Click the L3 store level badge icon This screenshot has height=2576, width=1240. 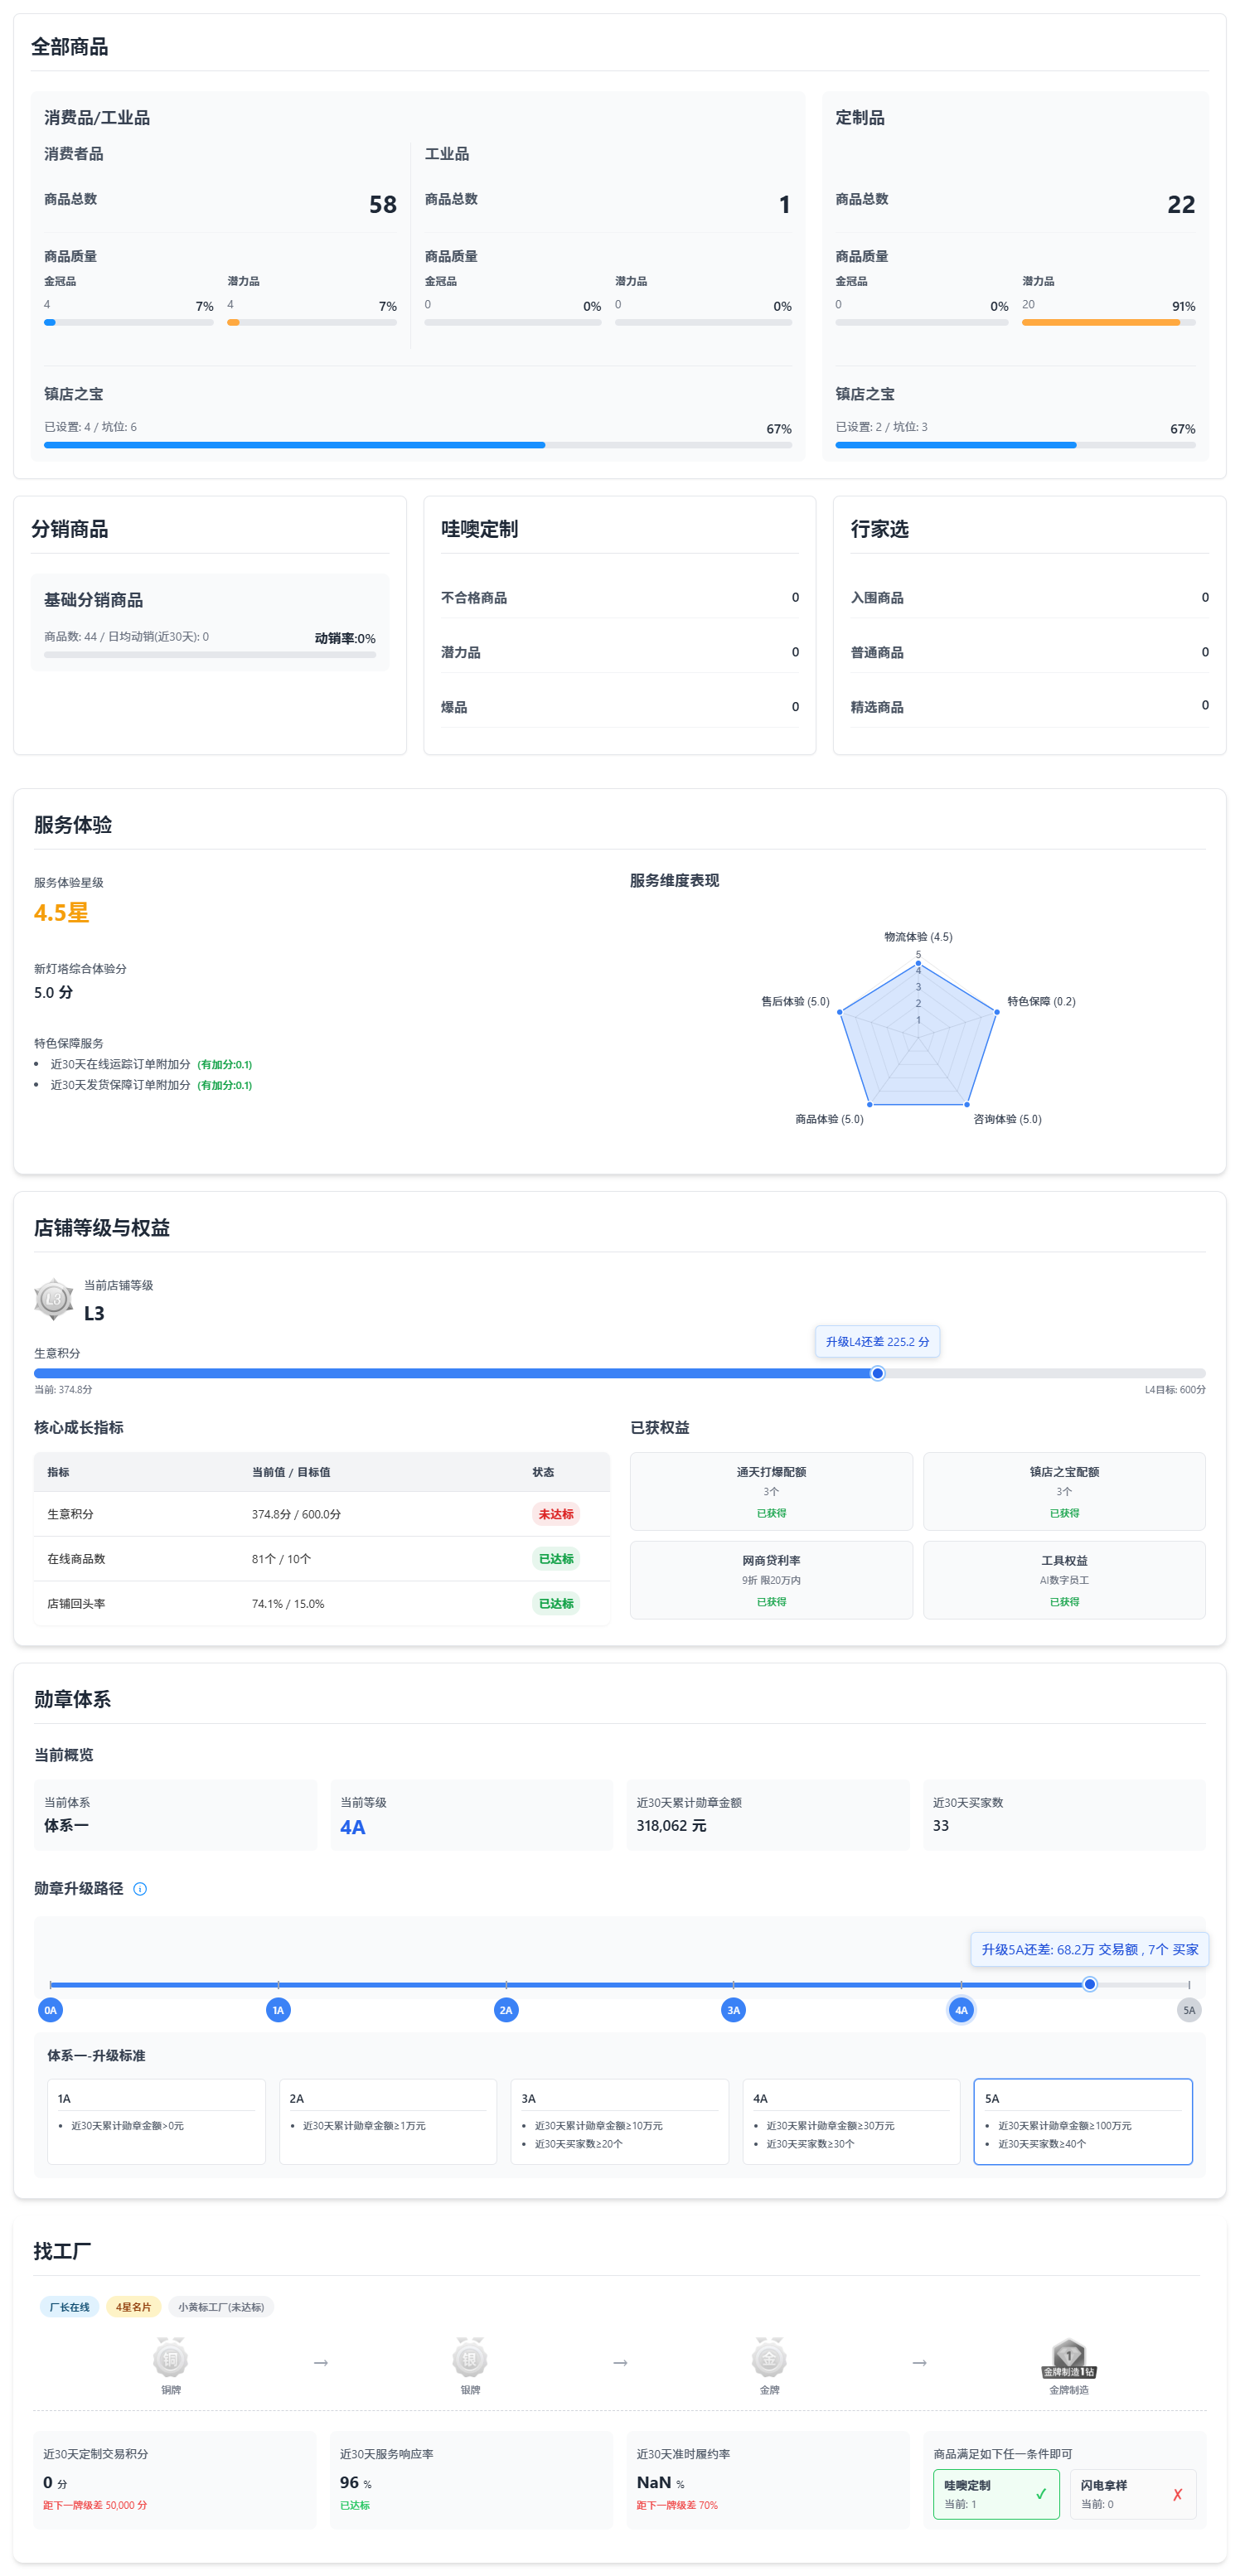54,1299
